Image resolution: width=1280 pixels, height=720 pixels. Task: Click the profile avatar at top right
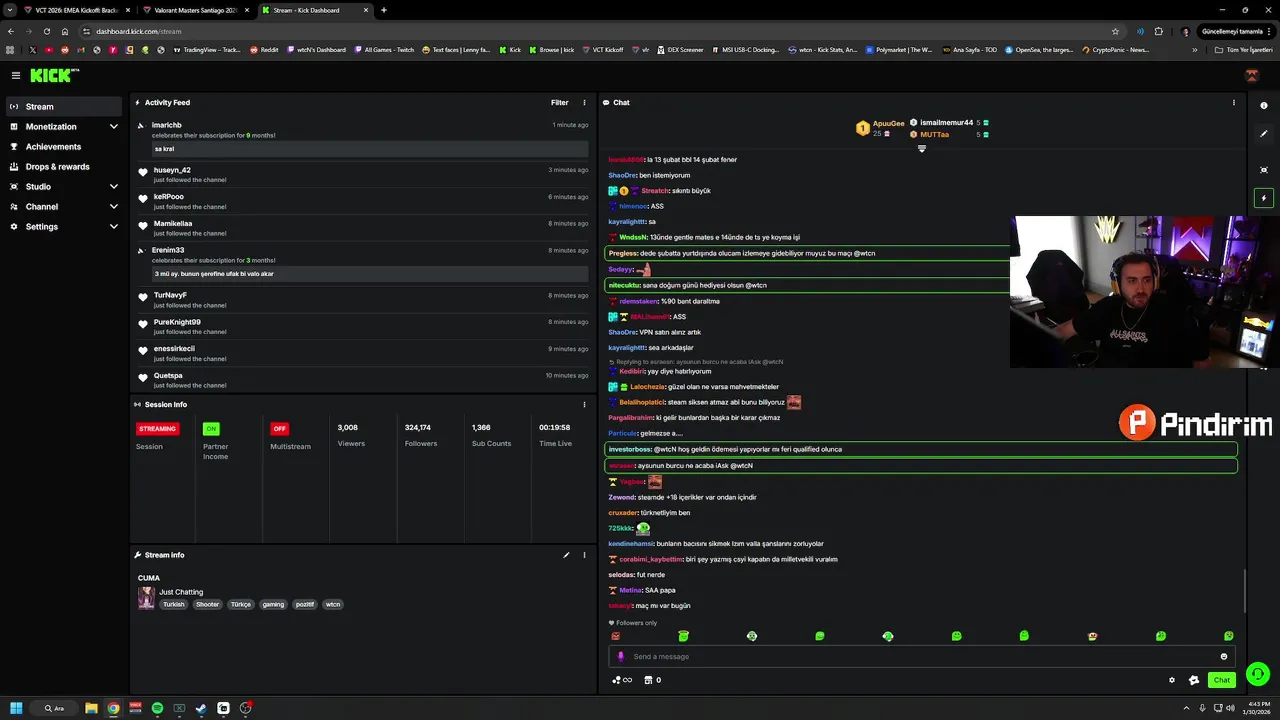click(x=1251, y=75)
